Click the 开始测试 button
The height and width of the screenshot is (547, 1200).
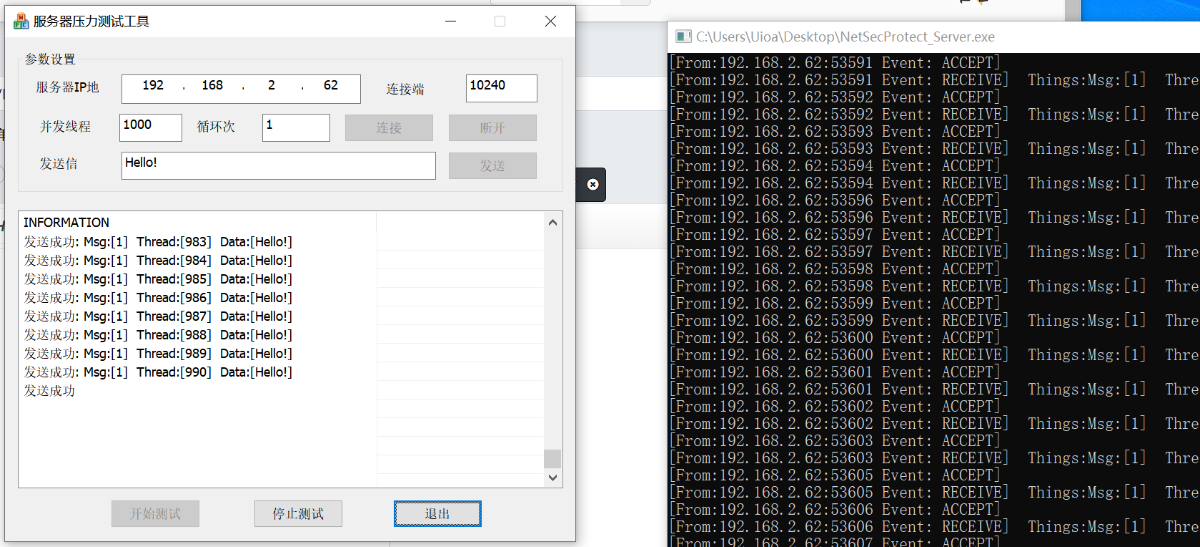[155, 514]
